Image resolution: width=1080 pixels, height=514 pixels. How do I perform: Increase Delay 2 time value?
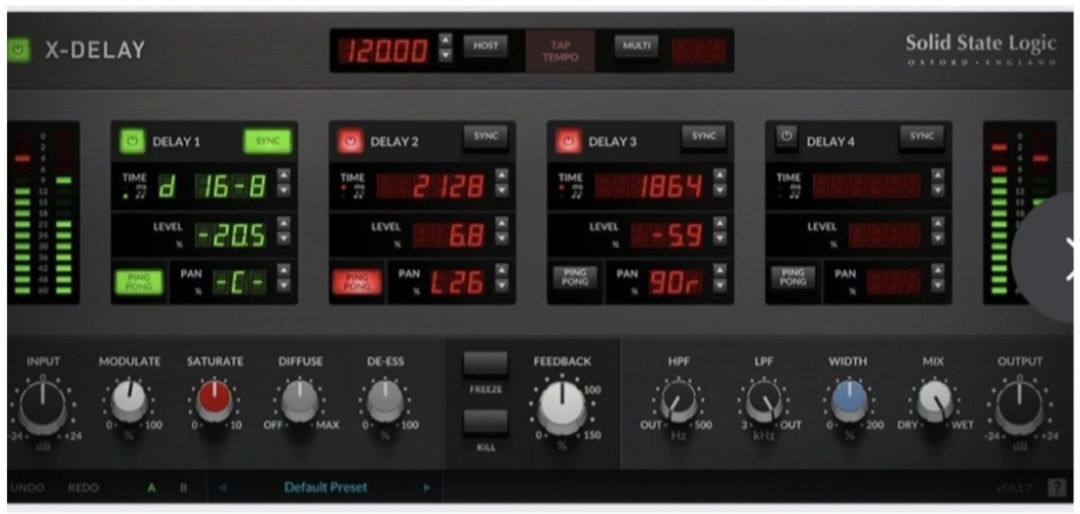coord(501,175)
